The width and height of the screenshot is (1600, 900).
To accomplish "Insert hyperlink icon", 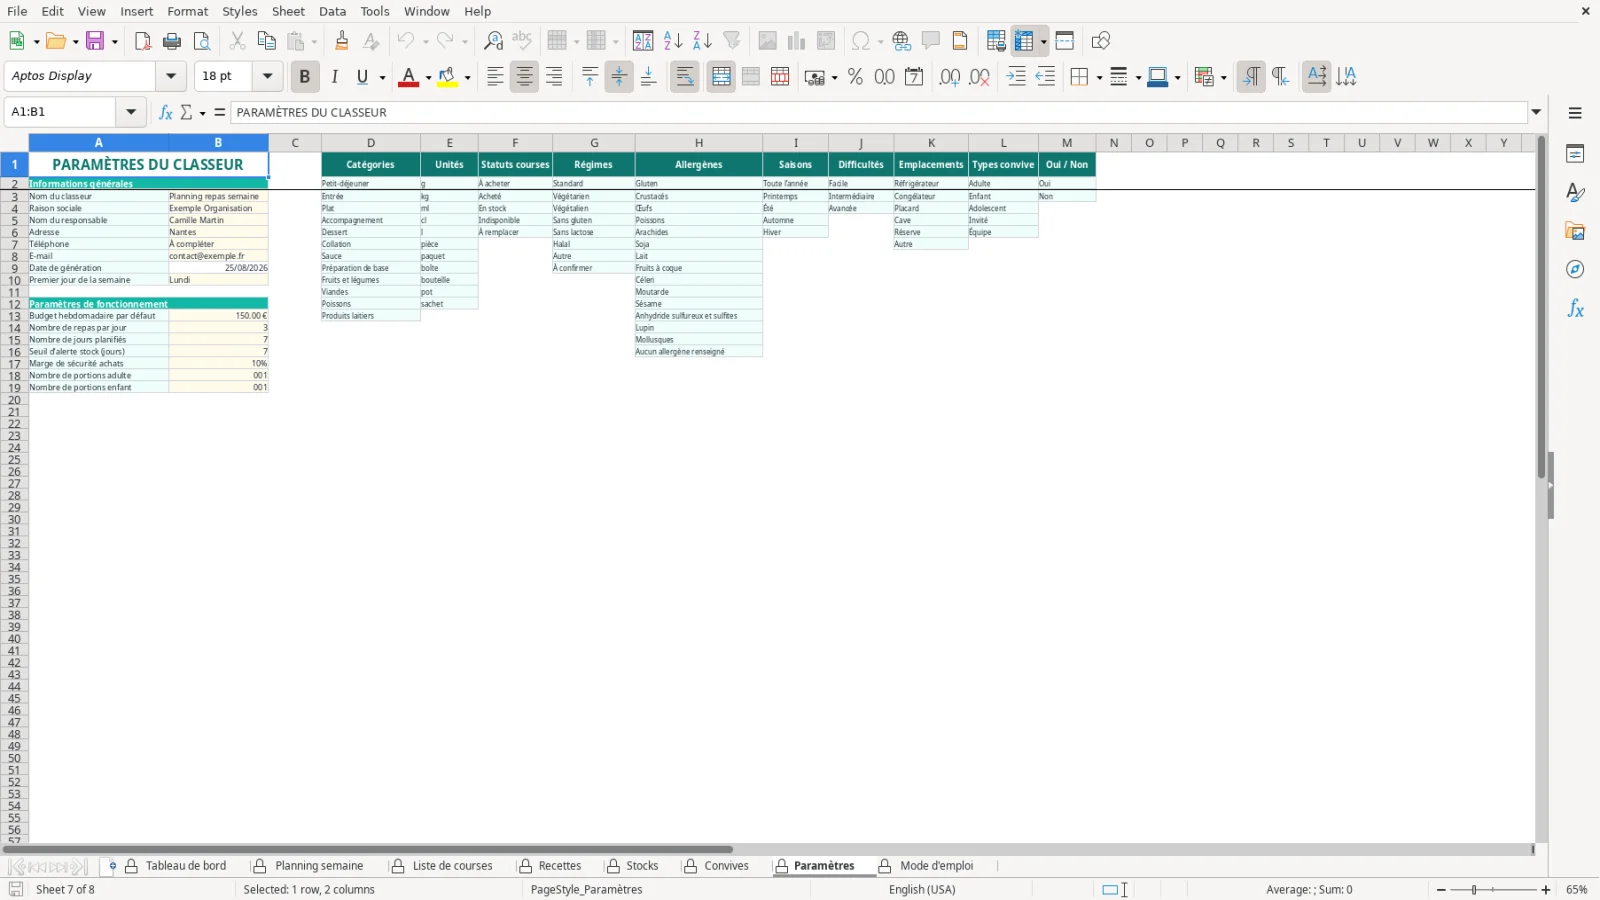I will (x=901, y=41).
